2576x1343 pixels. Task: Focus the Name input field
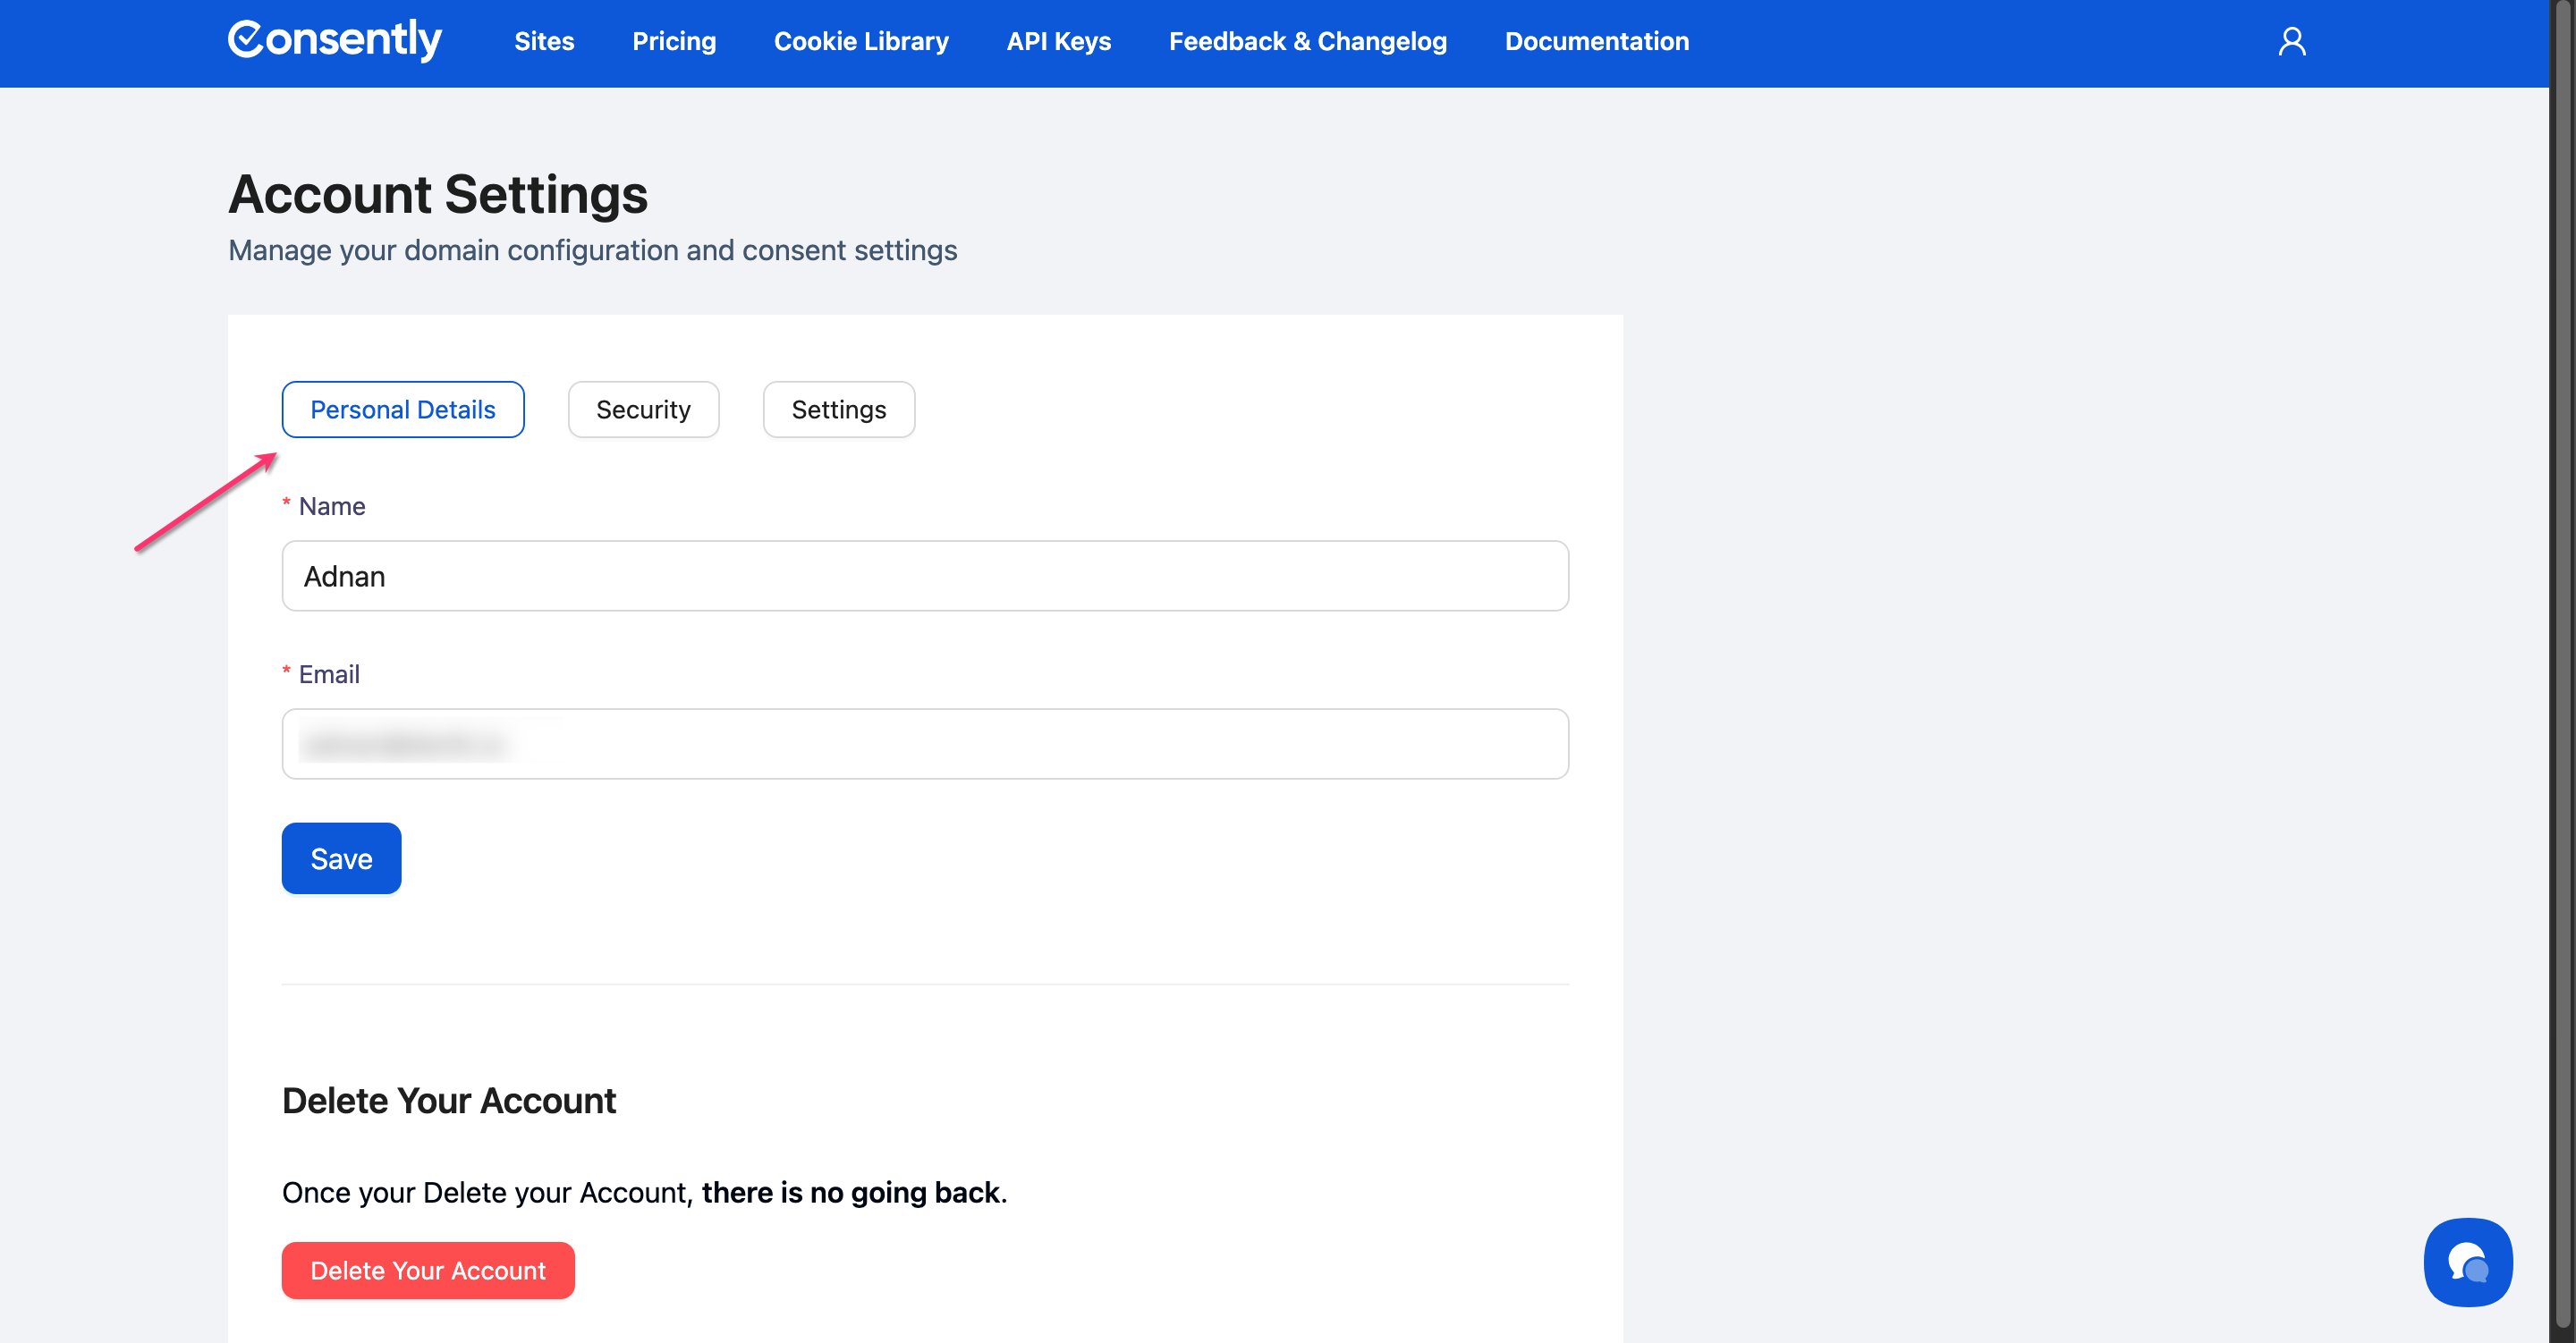(x=924, y=576)
